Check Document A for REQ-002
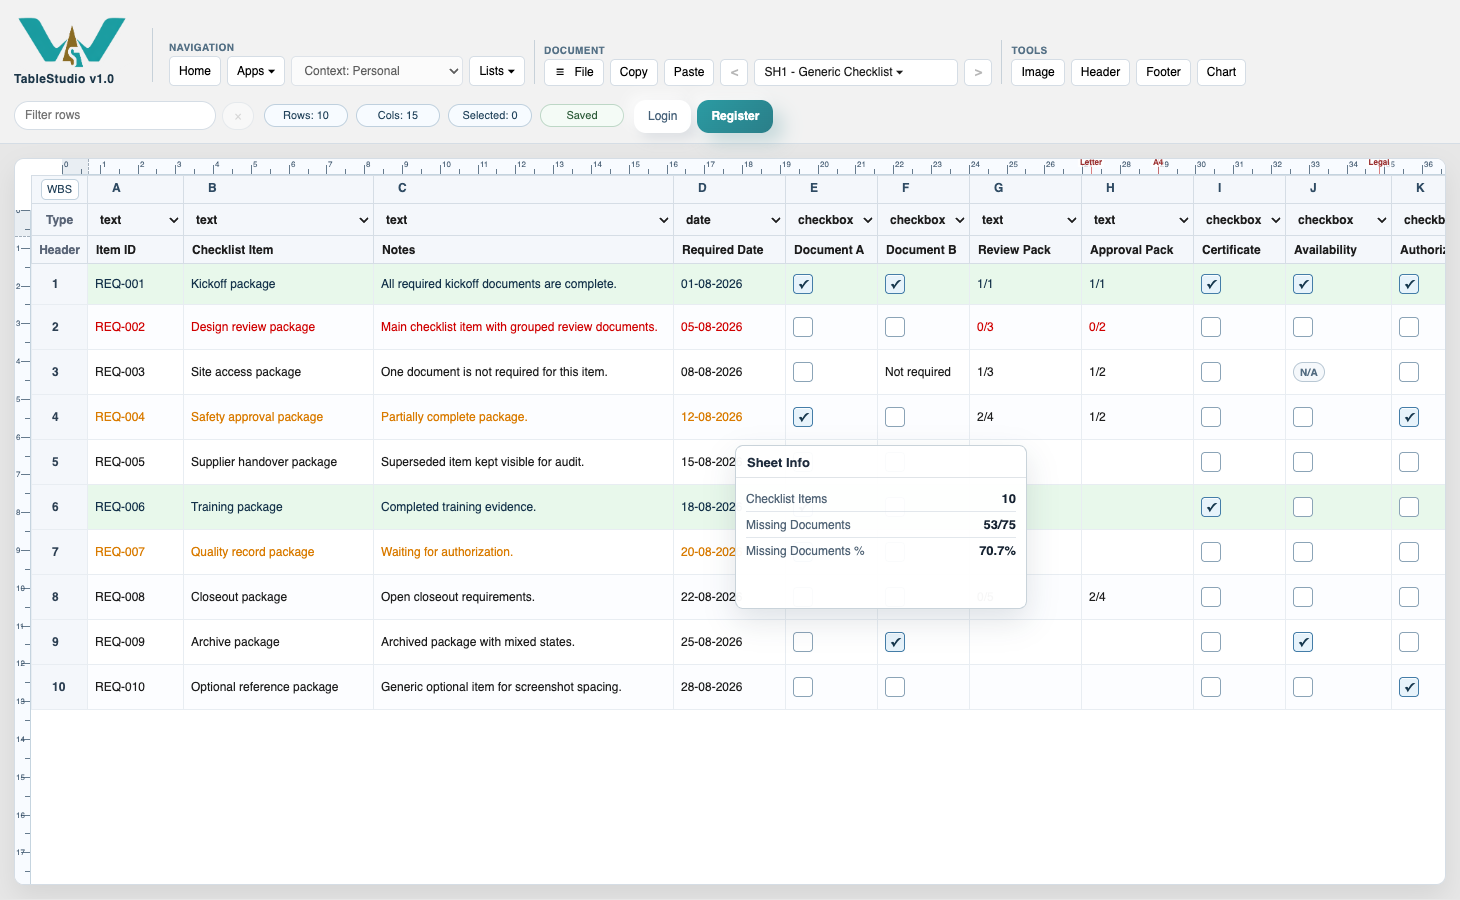 803,327
